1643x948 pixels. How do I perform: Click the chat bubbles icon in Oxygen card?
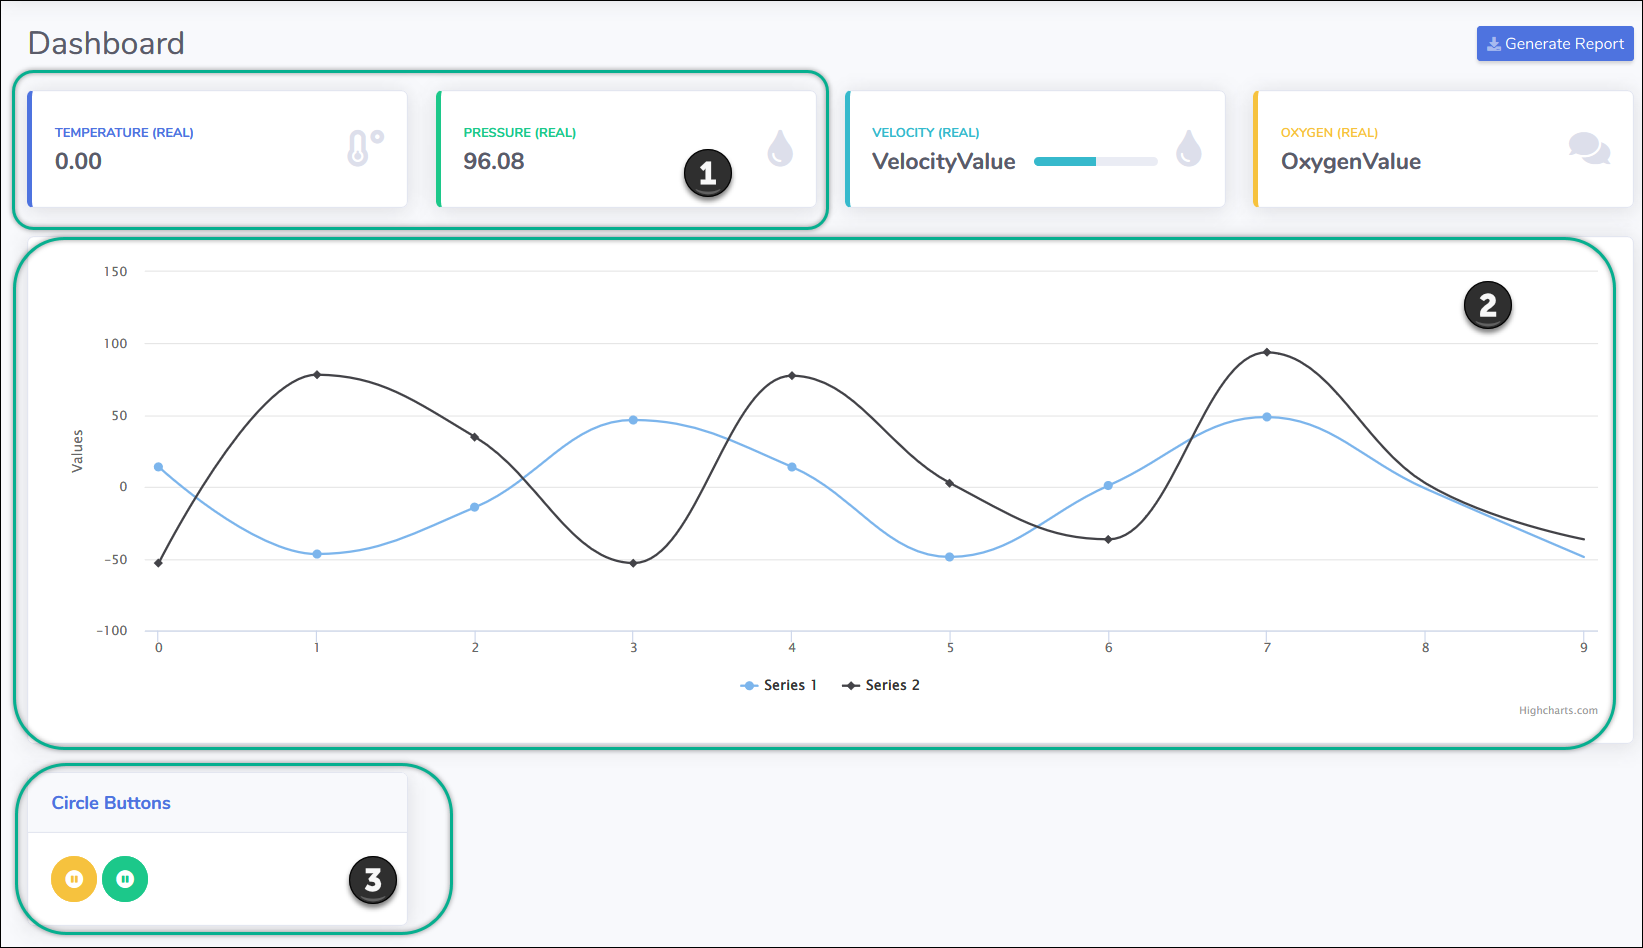(1589, 148)
